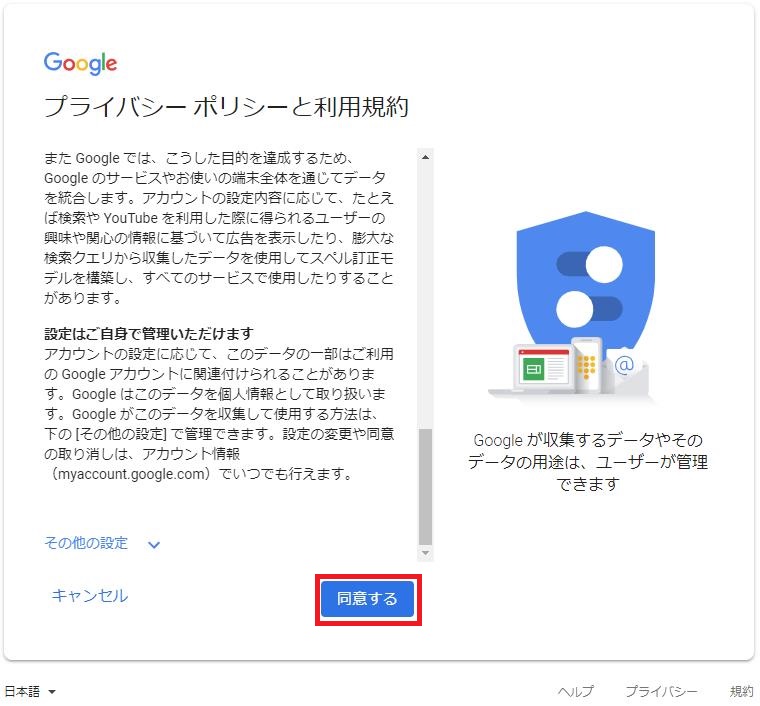Click the @ envelope icon in illustration
This screenshot has width=760, height=706.
[625, 367]
